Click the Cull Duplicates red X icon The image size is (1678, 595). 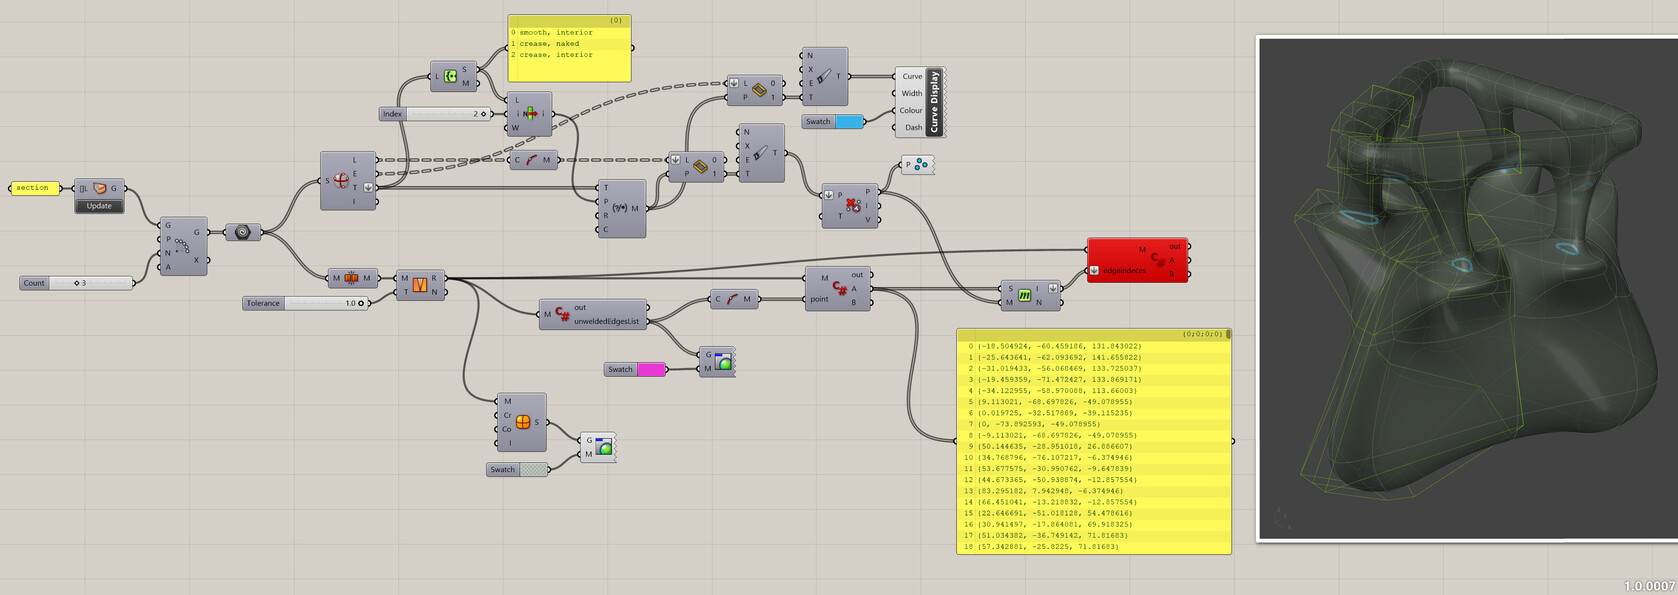[853, 205]
